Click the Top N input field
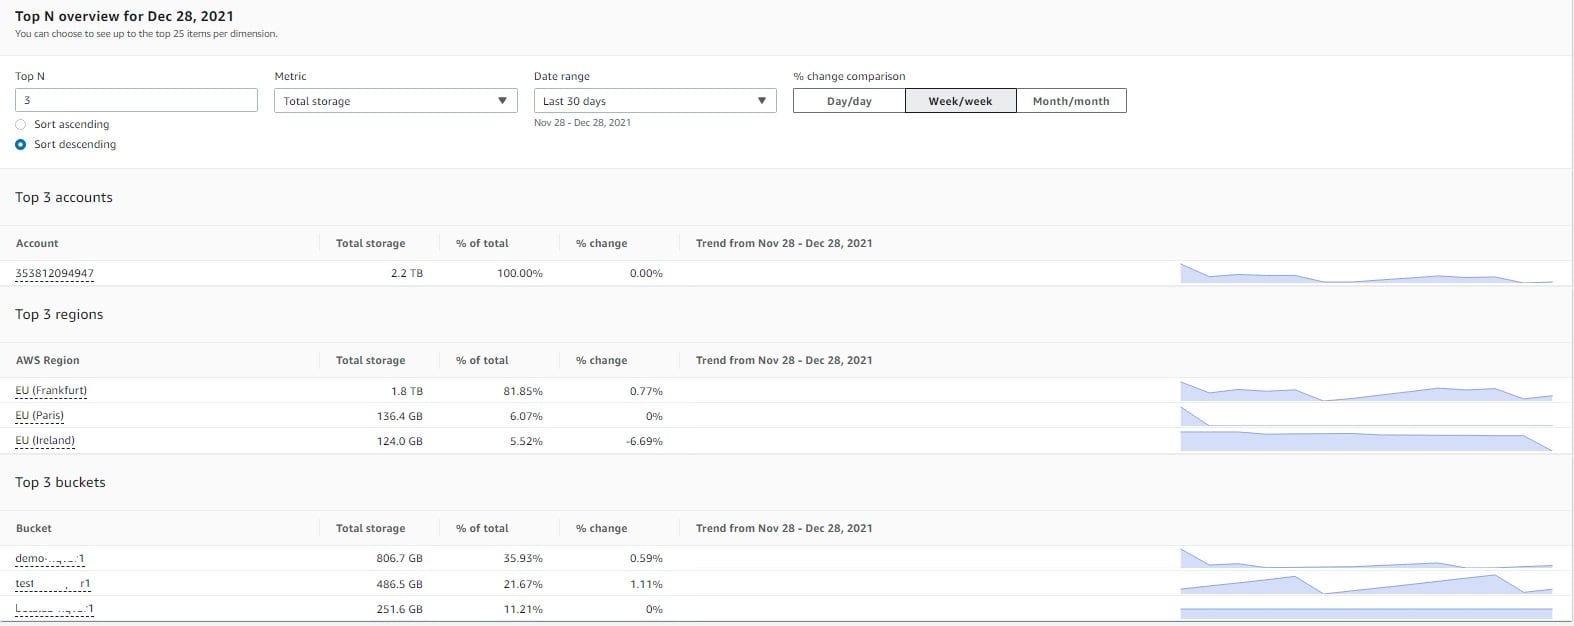Screen dimensions: 1574x626 click(136, 100)
